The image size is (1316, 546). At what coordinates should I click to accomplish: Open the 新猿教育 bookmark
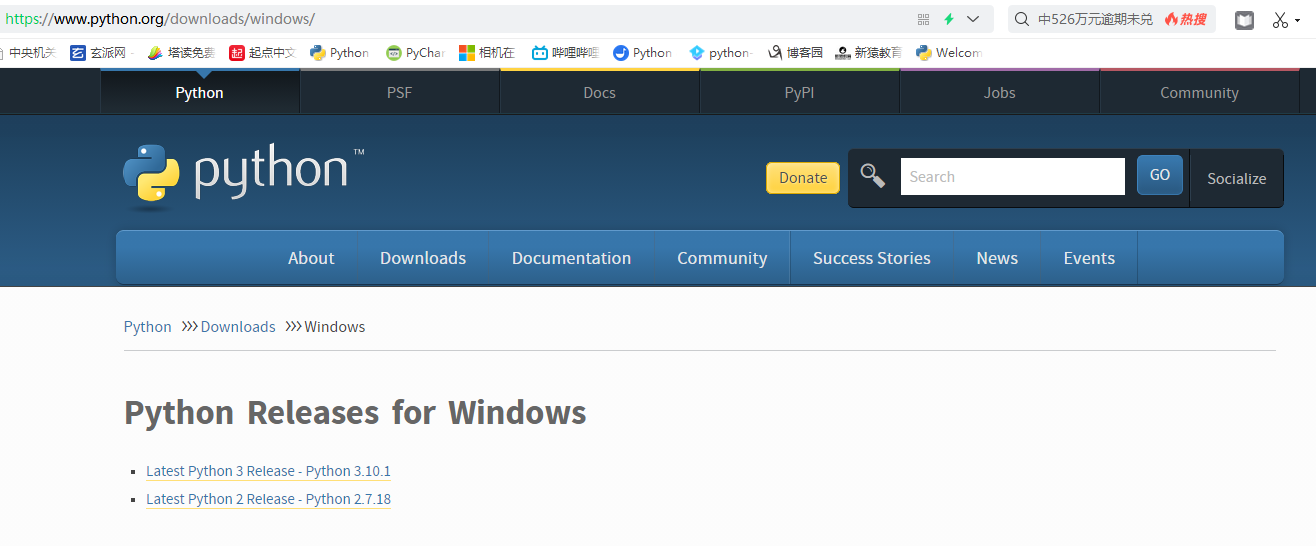[x=868, y=53]
